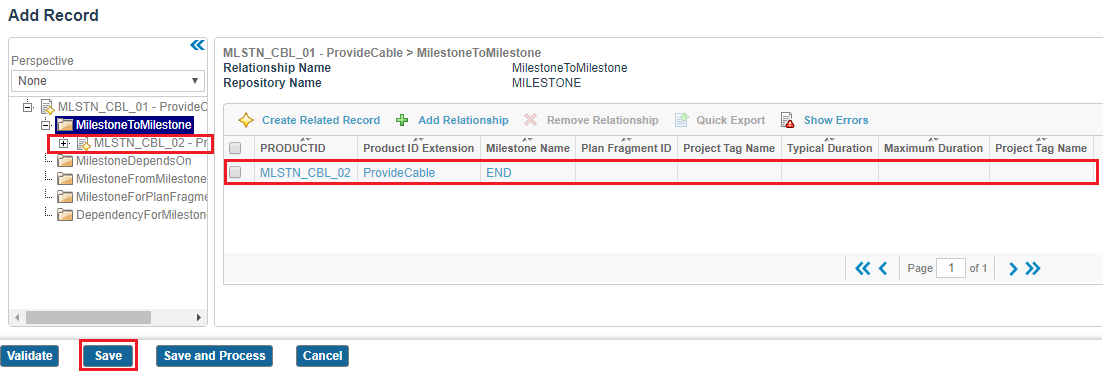The height and width of the screenshot is (371, 1103).
Task: Open the MLSTN_CBL_02 product ID link
Action: (x=305, y=172)
